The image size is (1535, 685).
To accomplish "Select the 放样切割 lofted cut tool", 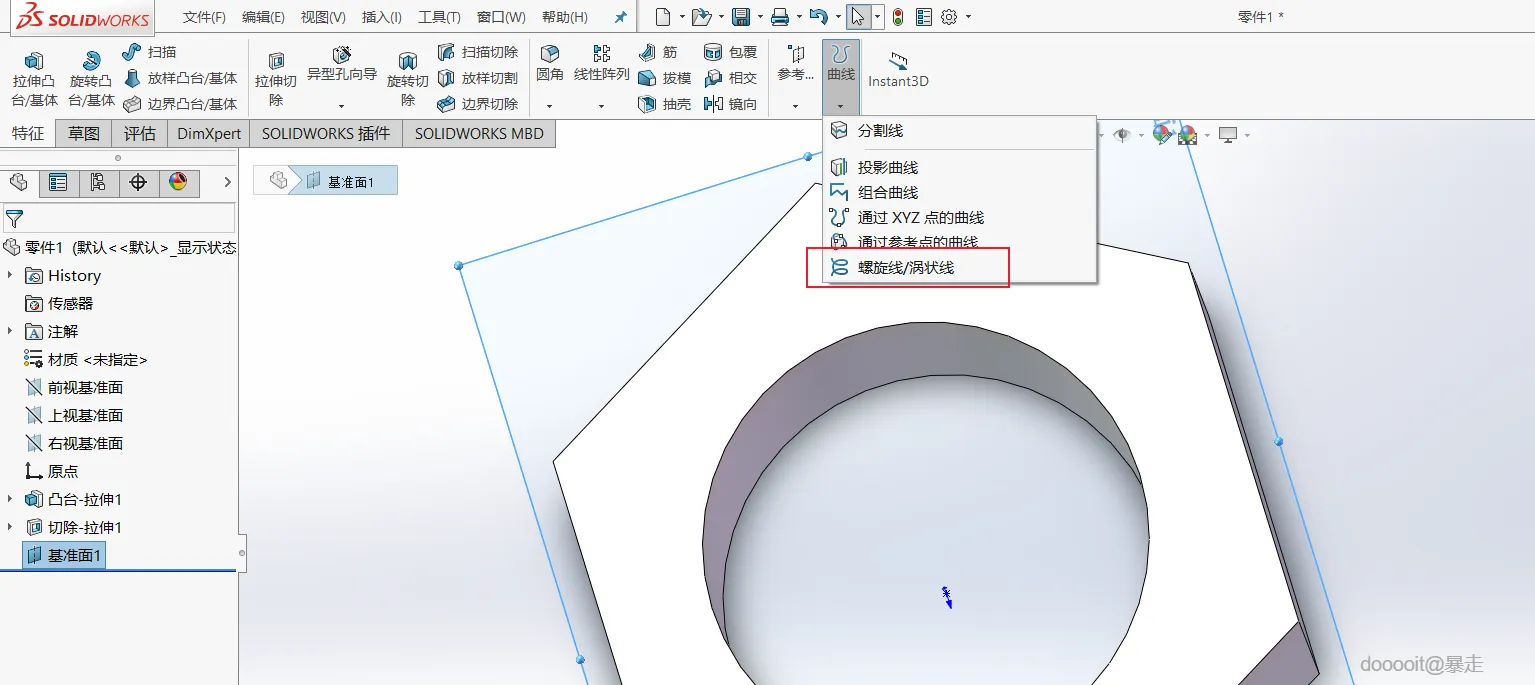I will tap(478, 78).
